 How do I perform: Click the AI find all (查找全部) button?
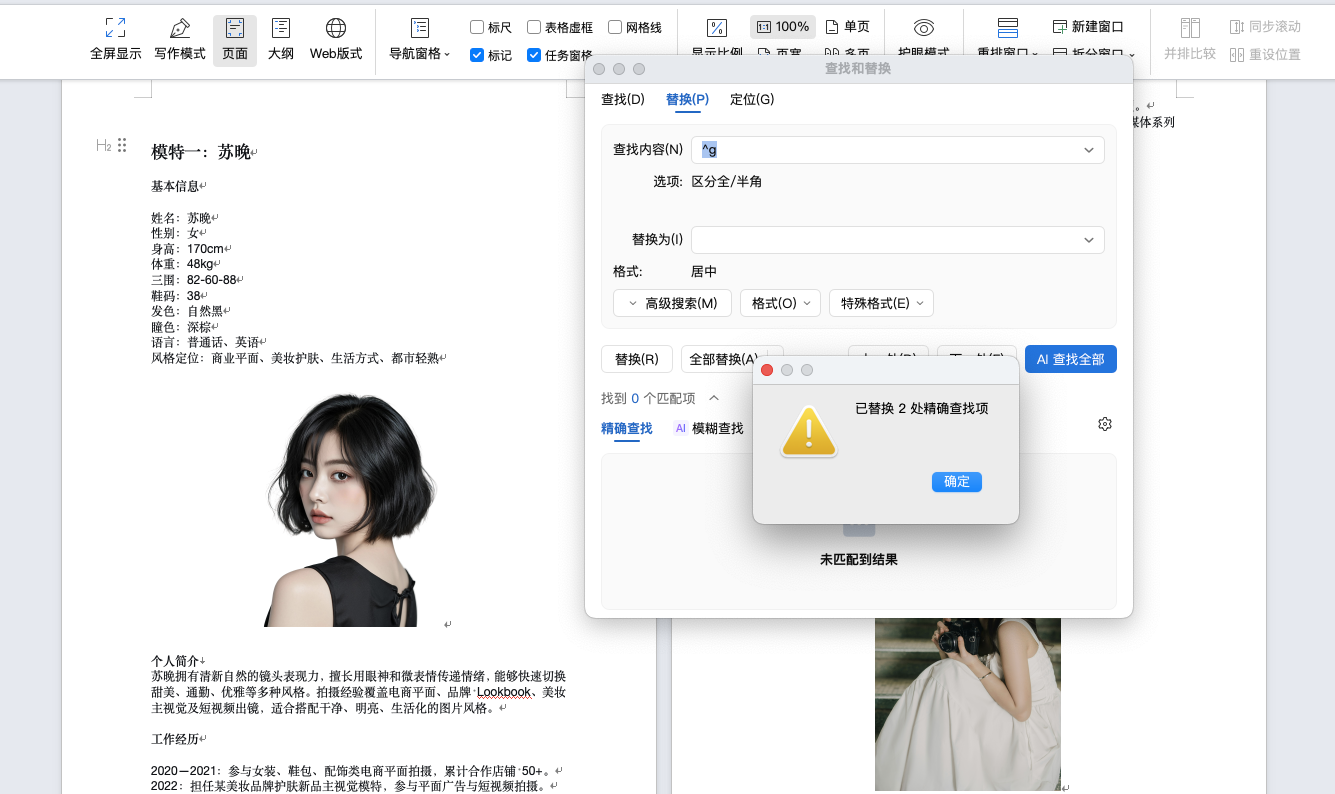click(x=1071, y=359)
